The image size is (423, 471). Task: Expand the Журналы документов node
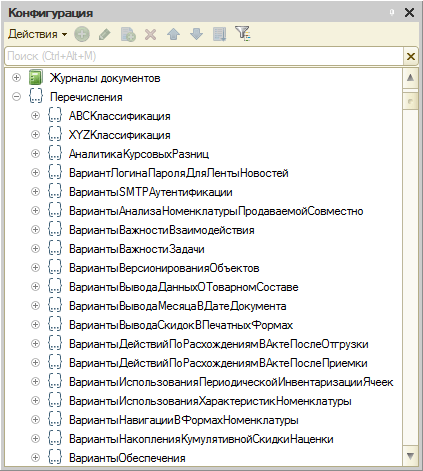coord(16,78)
